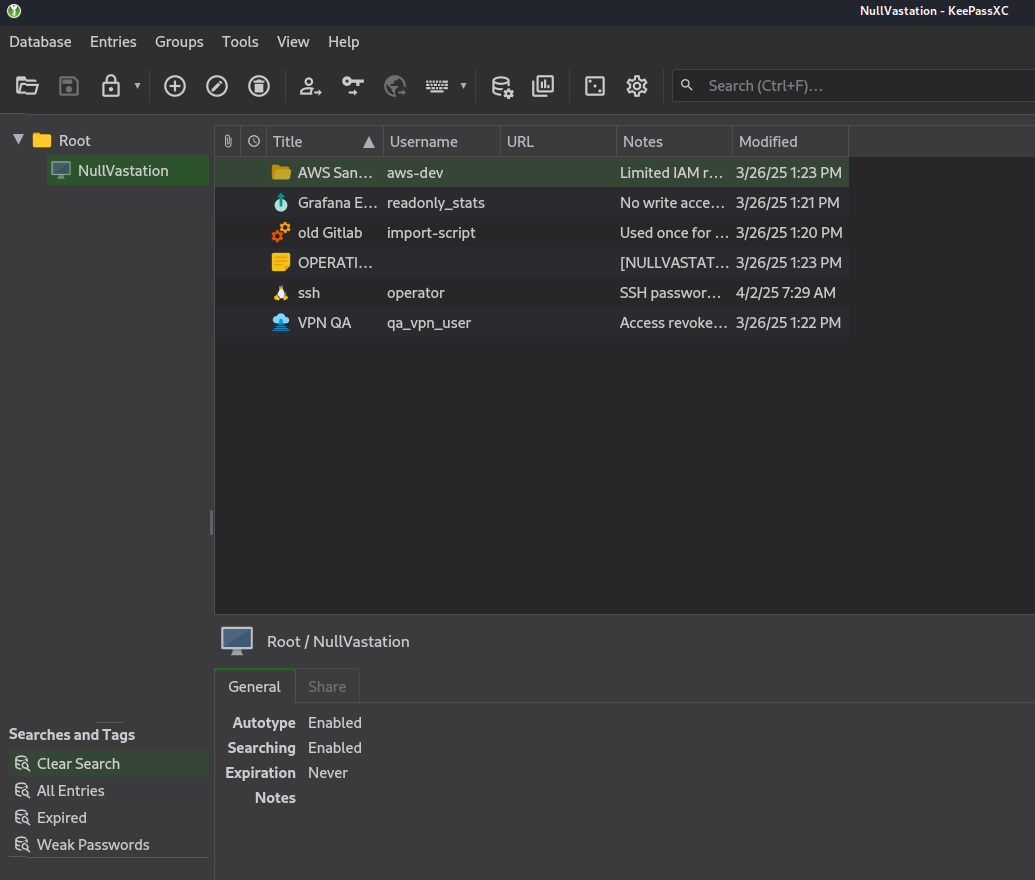The height and width of the screenshot is (880, 1035).
Task: Show Weak Passwords search
Action: (x=109, y=845)
